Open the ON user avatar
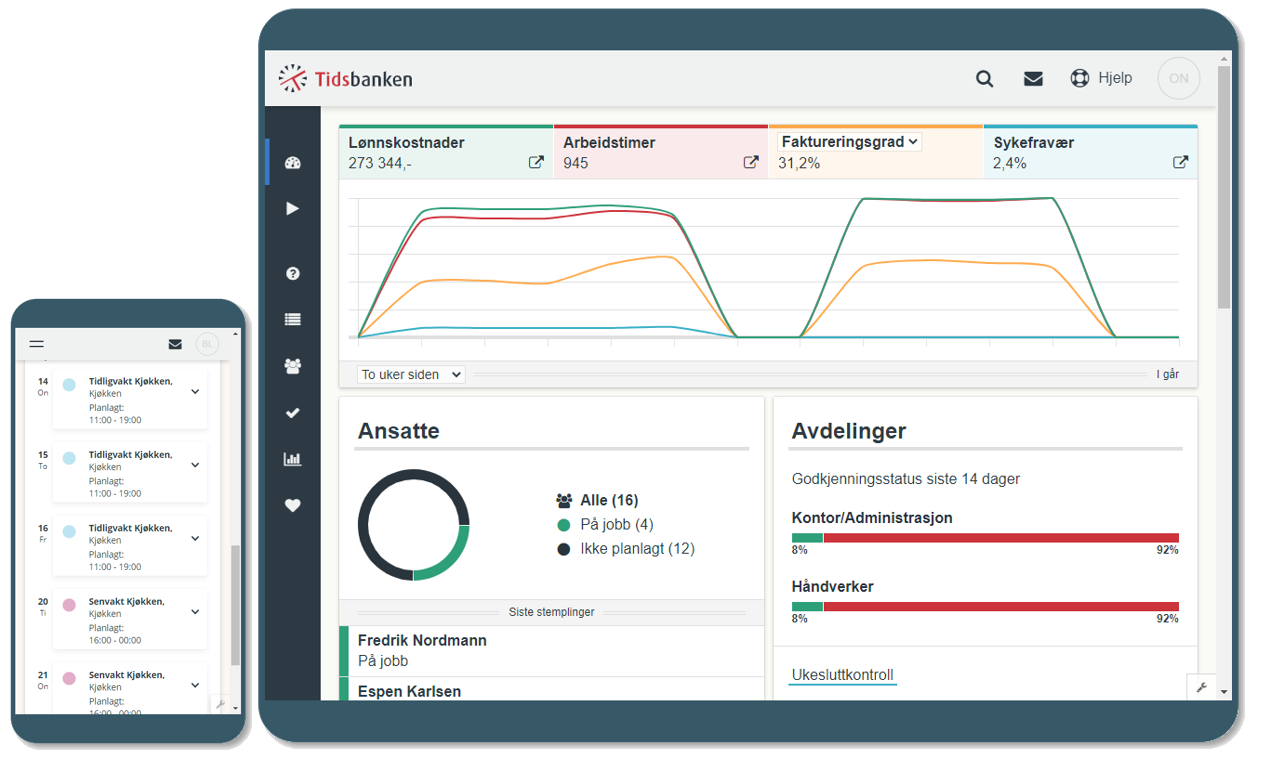 click(1179, 78)
